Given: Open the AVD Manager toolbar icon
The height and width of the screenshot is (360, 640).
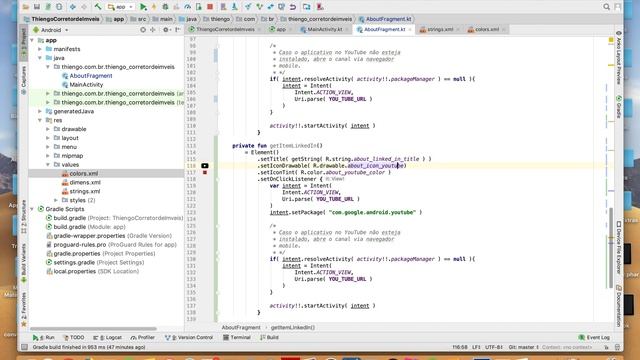Looking at the screenshot, I should pyautogui.click(x=223, y=7).
